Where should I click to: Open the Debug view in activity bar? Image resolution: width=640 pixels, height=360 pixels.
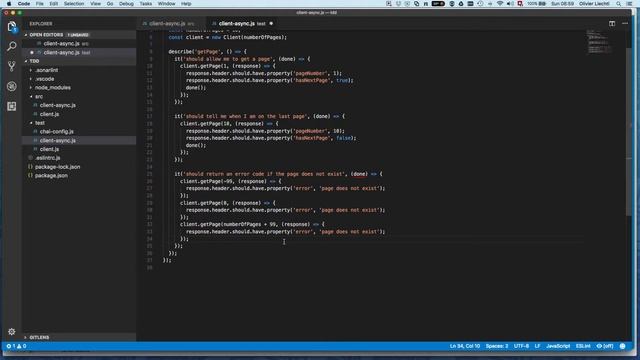pos(11,86)
